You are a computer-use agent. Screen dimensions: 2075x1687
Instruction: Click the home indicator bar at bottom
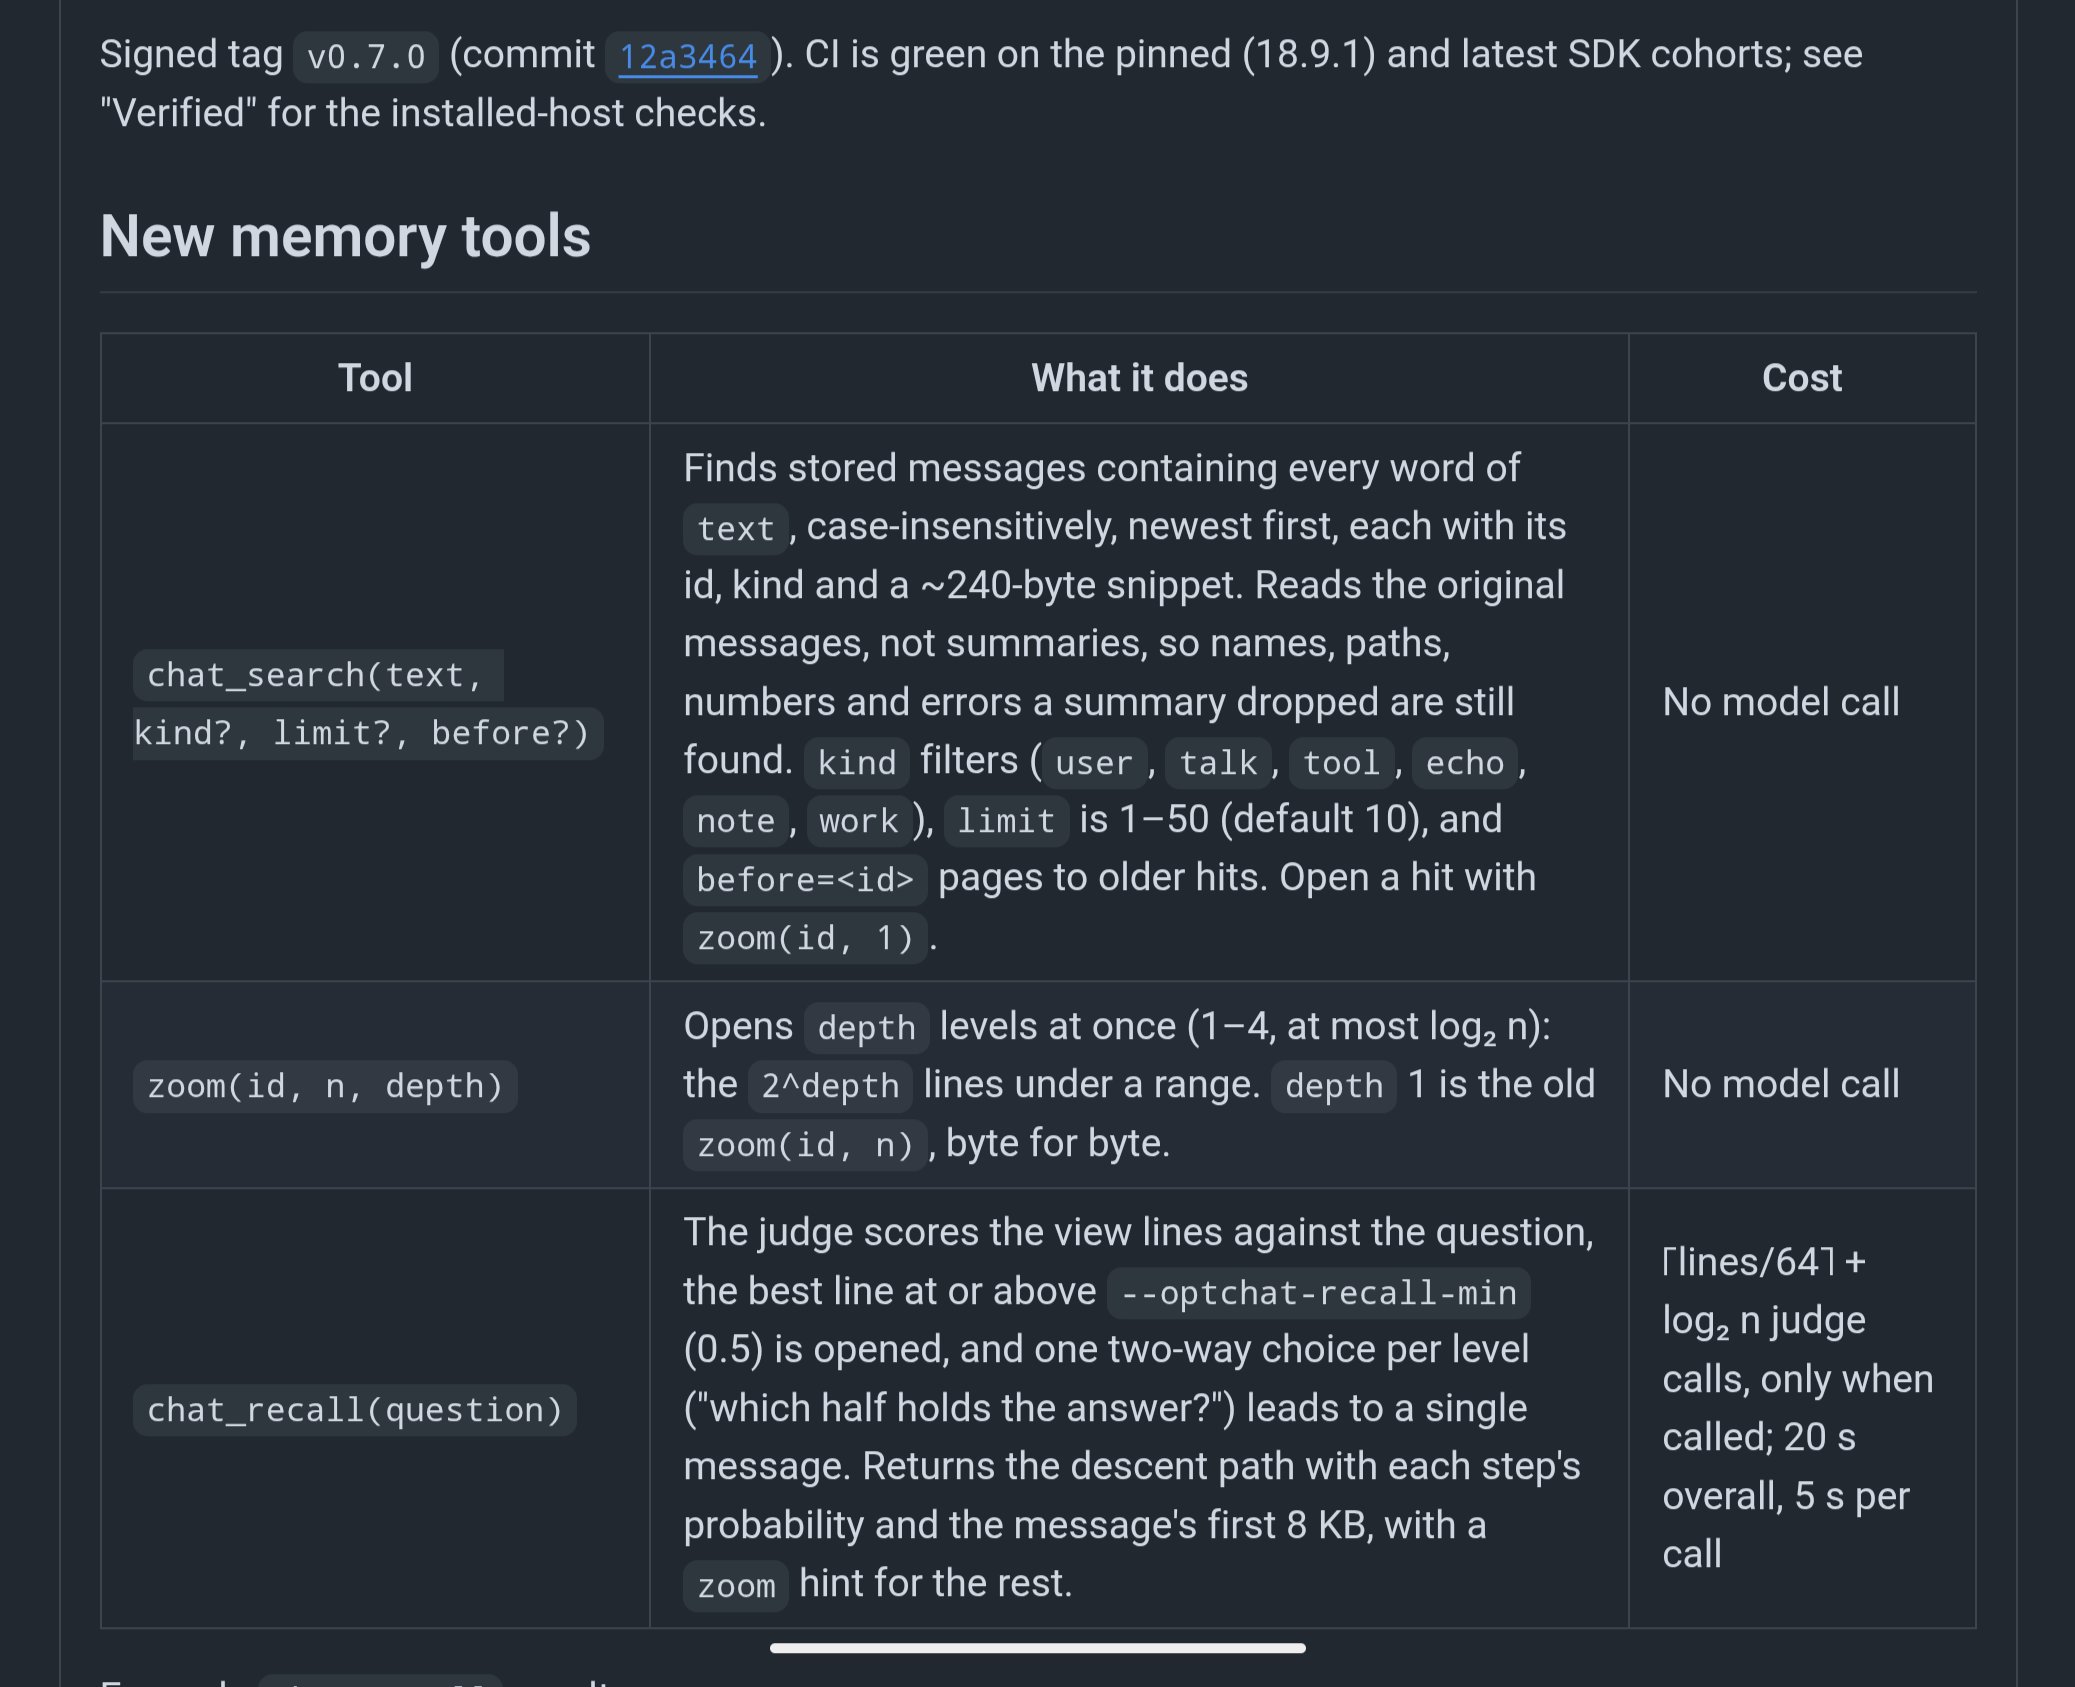click(1037, 1648)
